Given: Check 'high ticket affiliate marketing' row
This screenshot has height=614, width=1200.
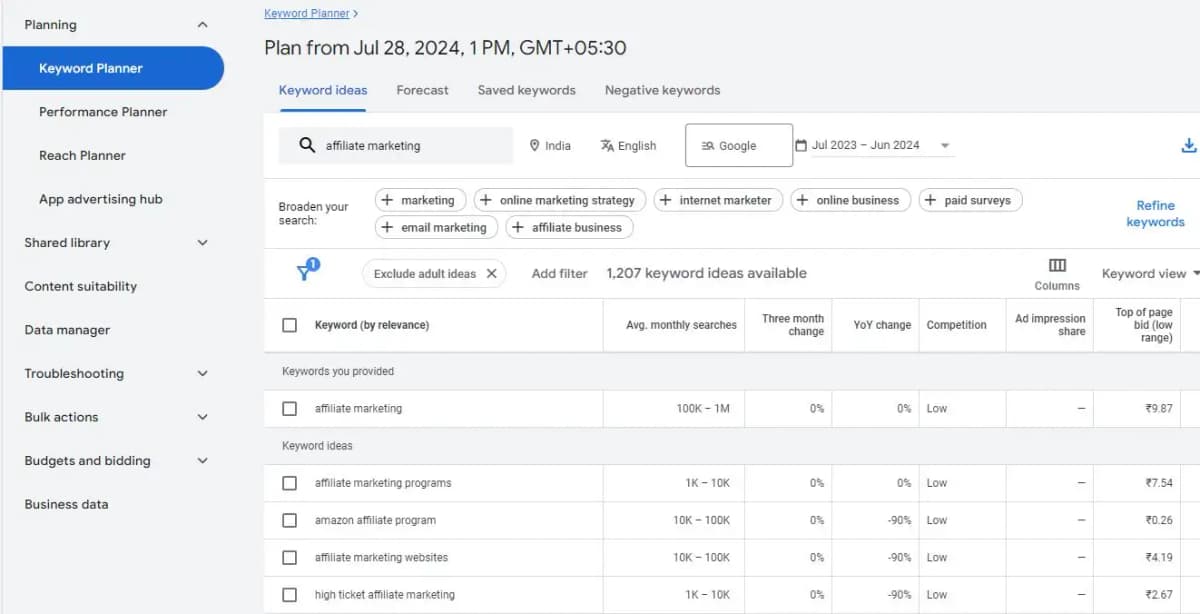Looking at the screenshot, I should tap(290, 594).
